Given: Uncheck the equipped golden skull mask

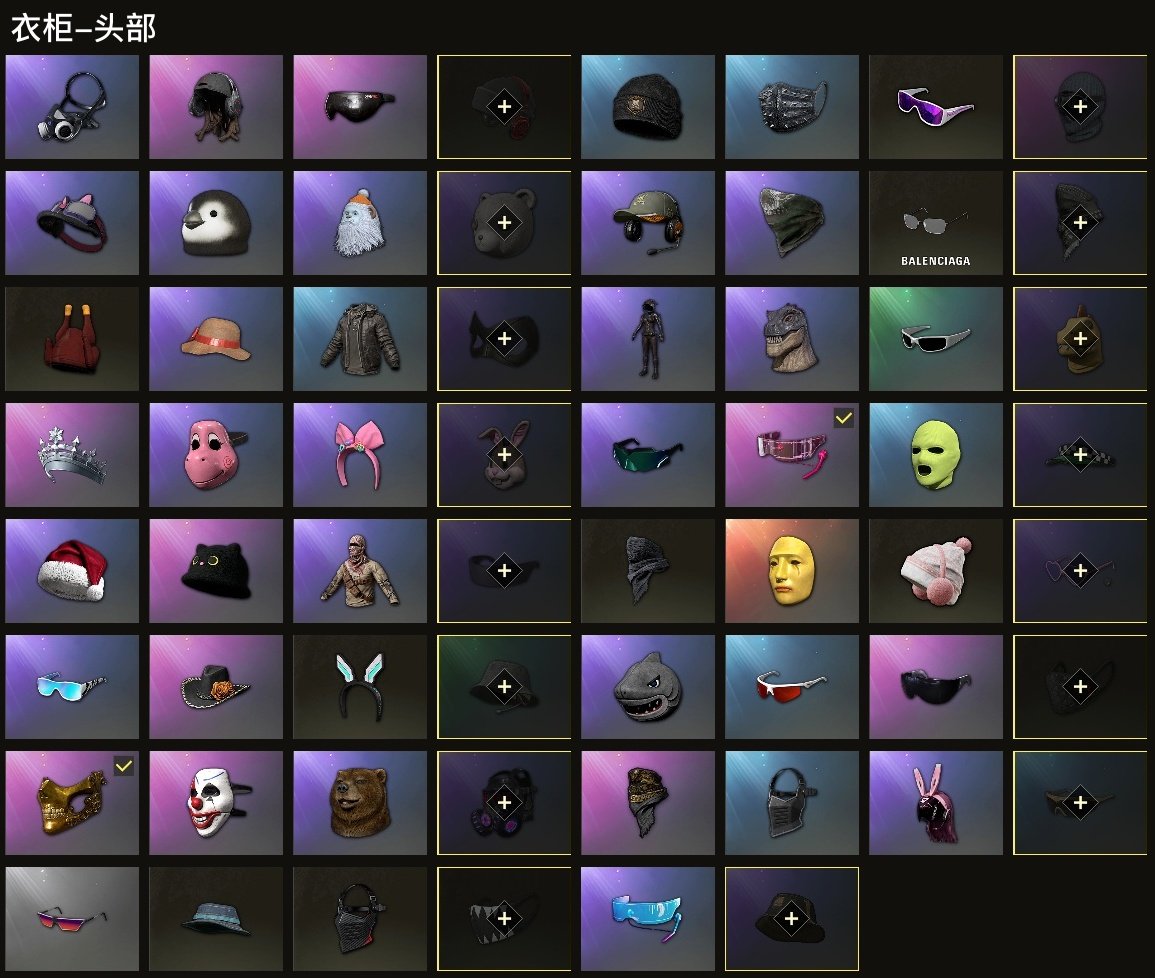Looking at the screenshot, I should point(124,766).
